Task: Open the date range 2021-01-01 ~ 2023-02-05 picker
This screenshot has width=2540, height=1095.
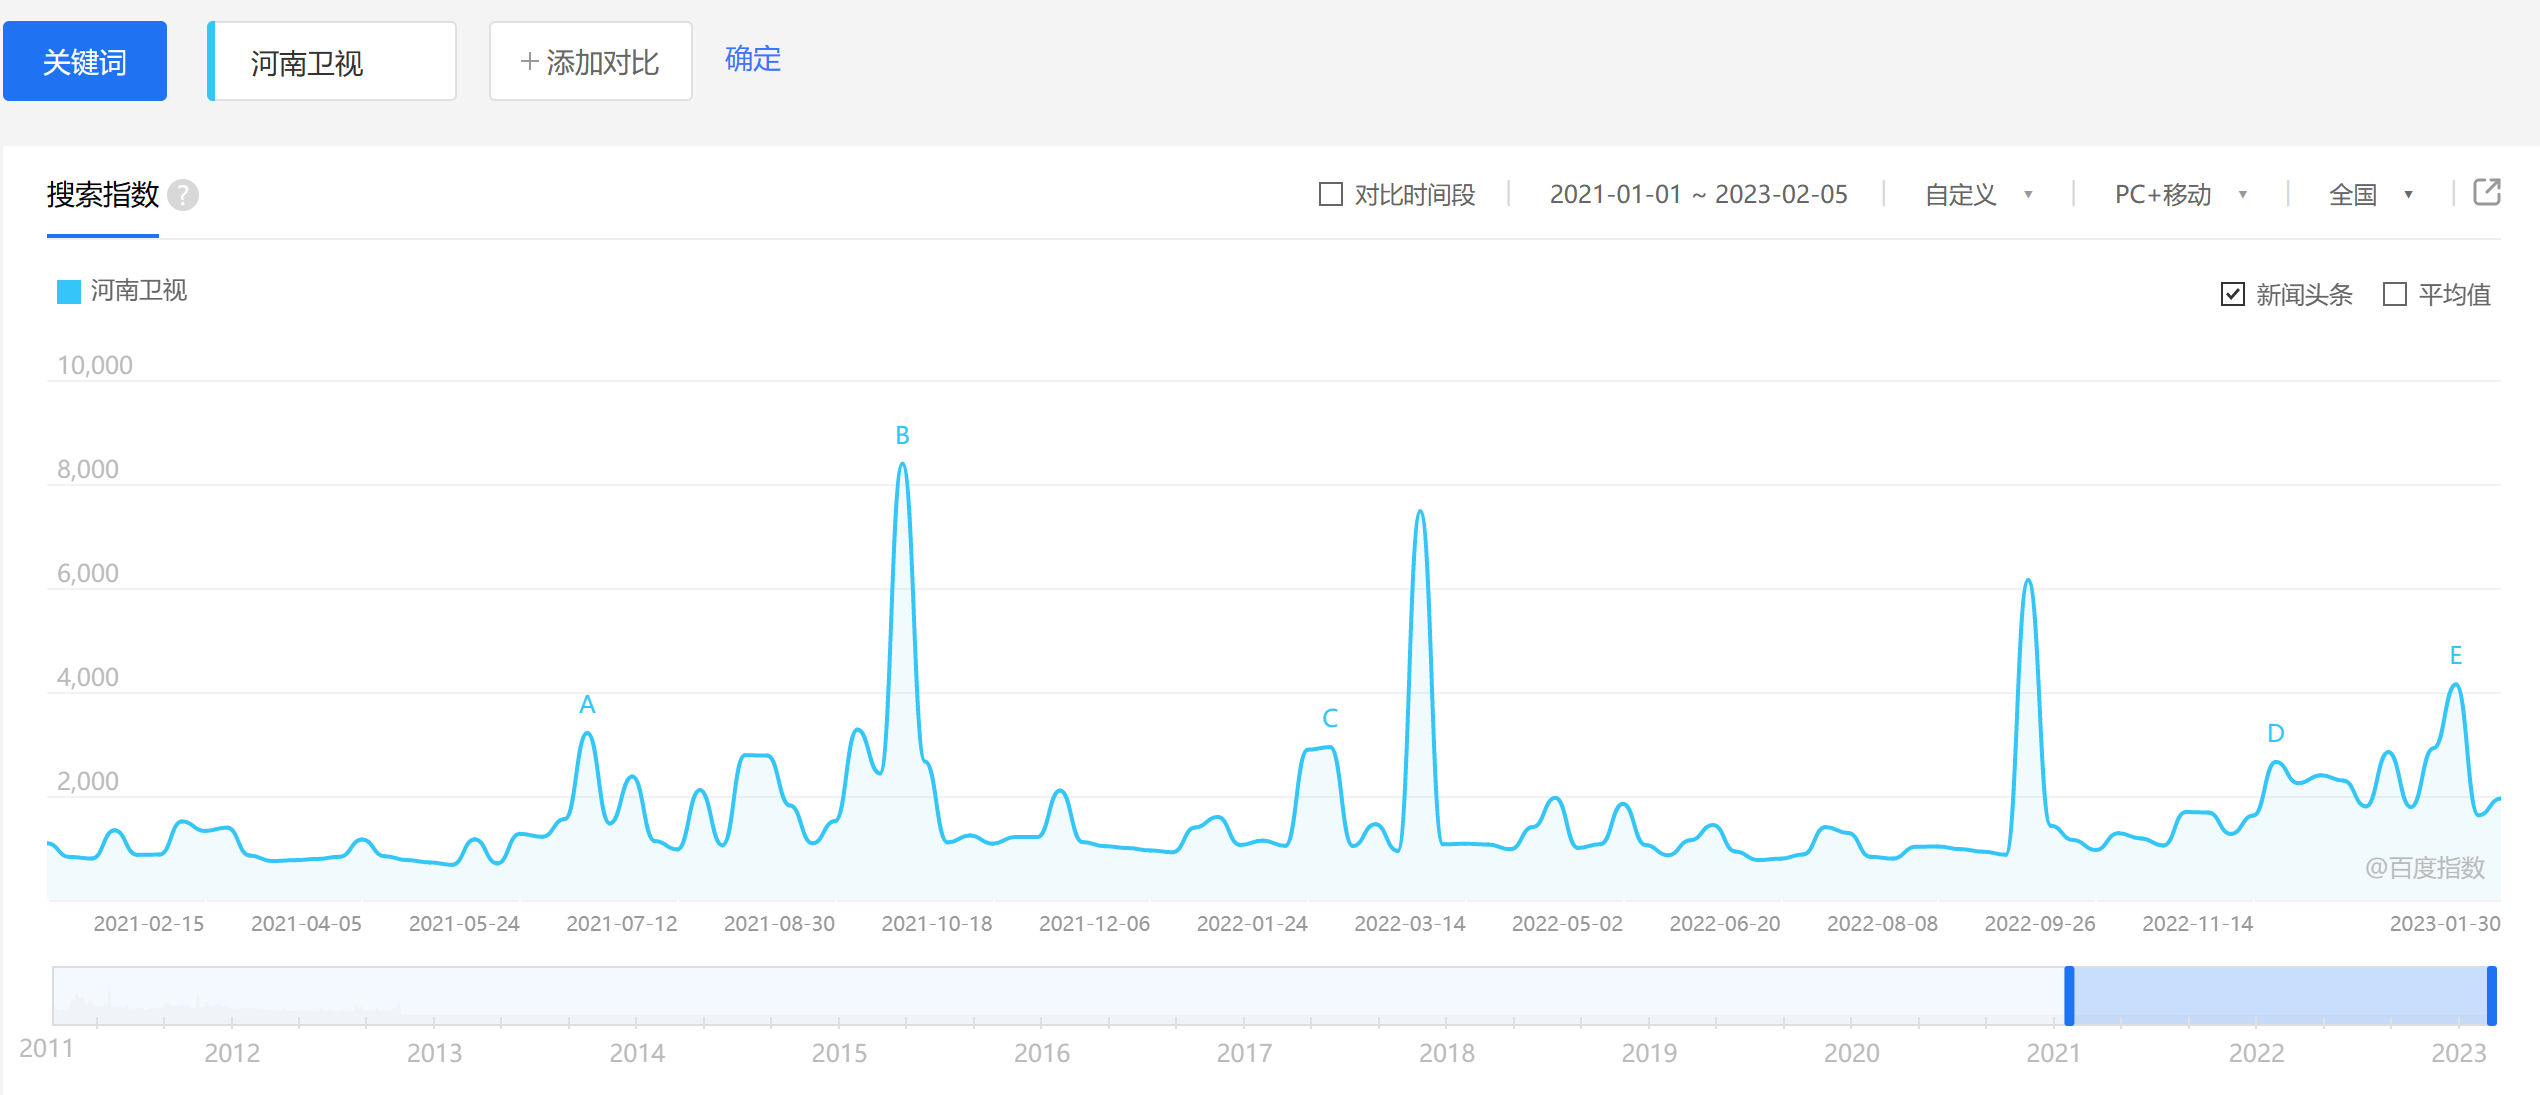Action: click(x=1698, y=194)
